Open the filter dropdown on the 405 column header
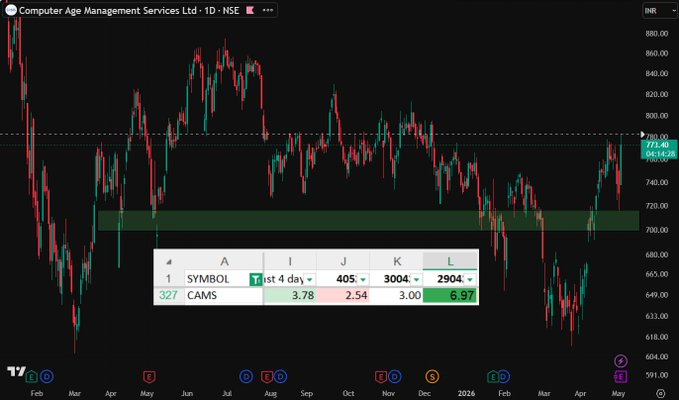 pos(362,279)
